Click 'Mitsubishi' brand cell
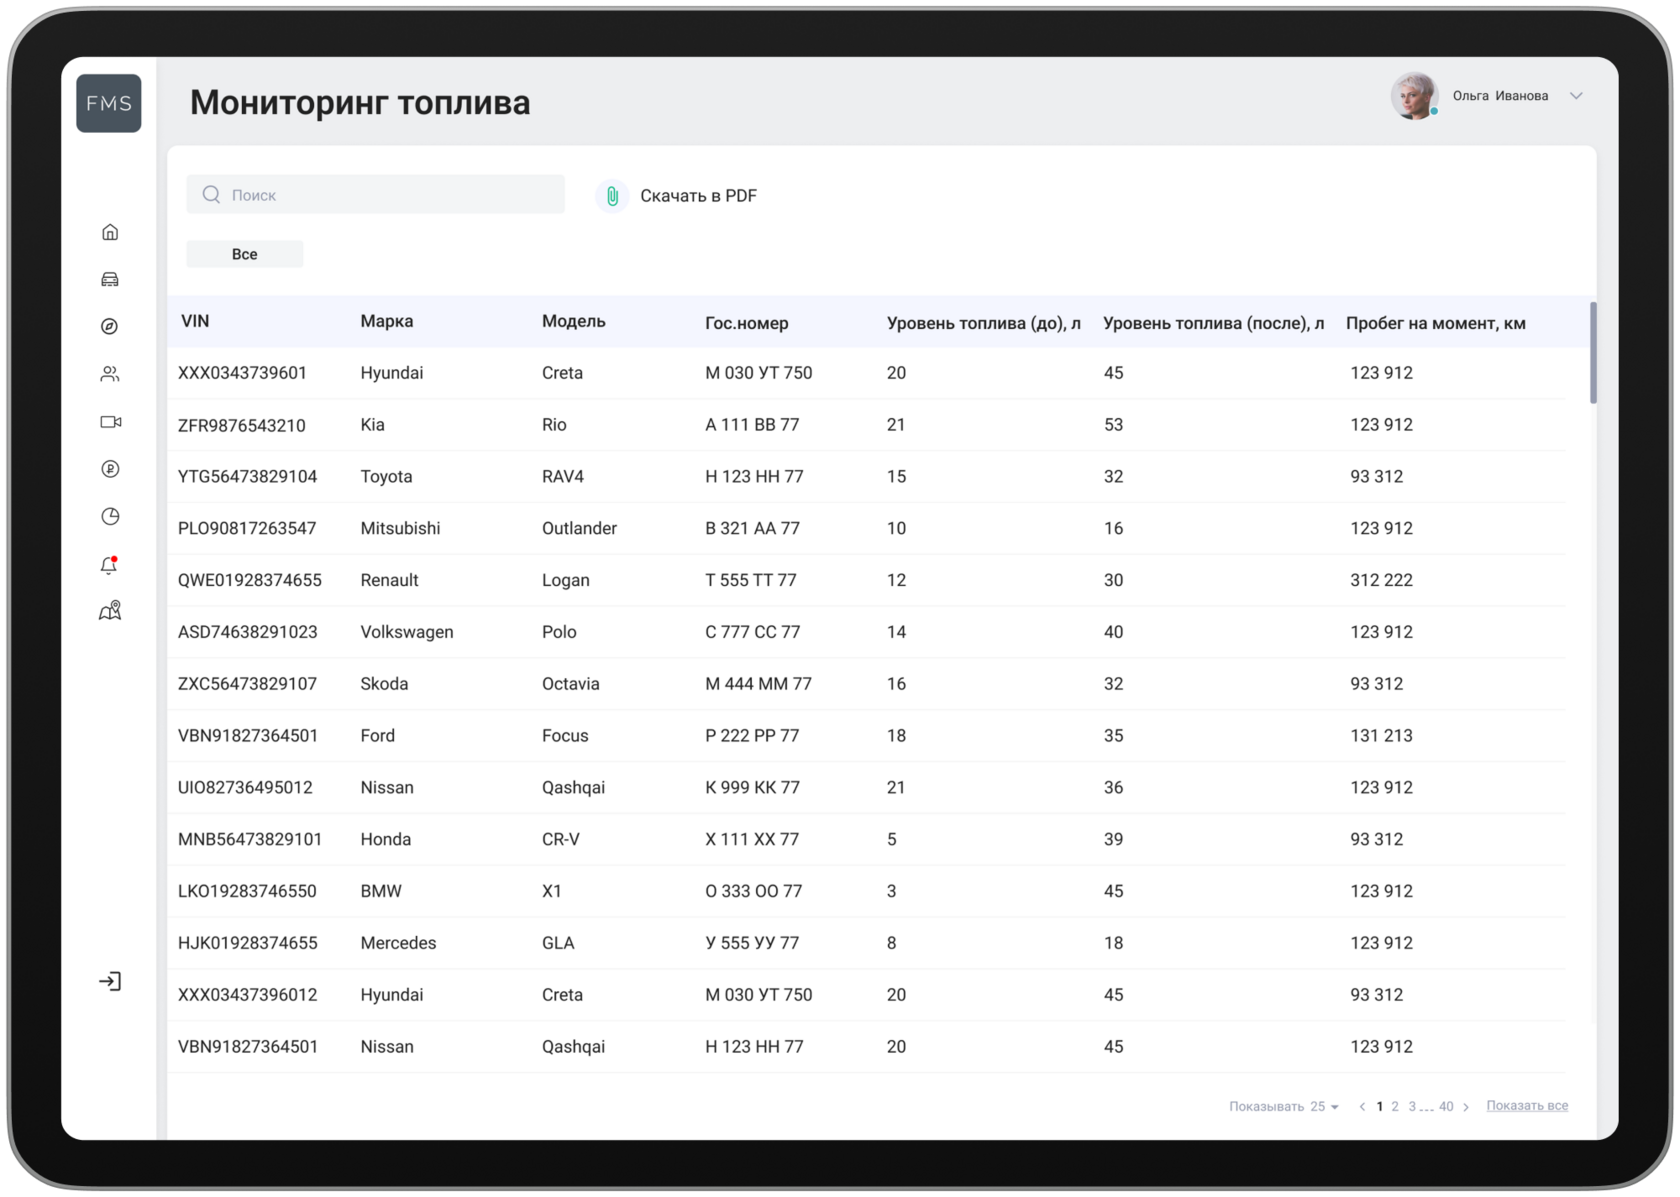1680x1197 pixels. (x=400, y=529)
